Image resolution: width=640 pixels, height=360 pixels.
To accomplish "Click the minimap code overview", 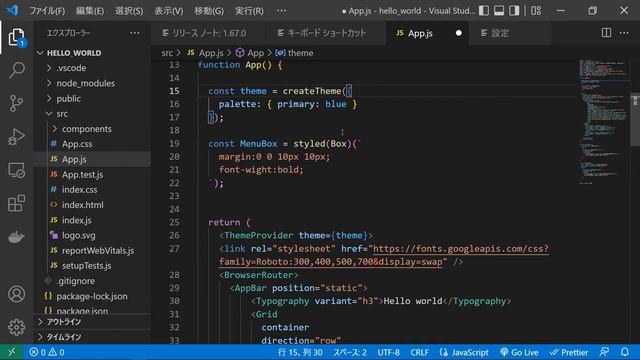I will click(x=603, y=122).
